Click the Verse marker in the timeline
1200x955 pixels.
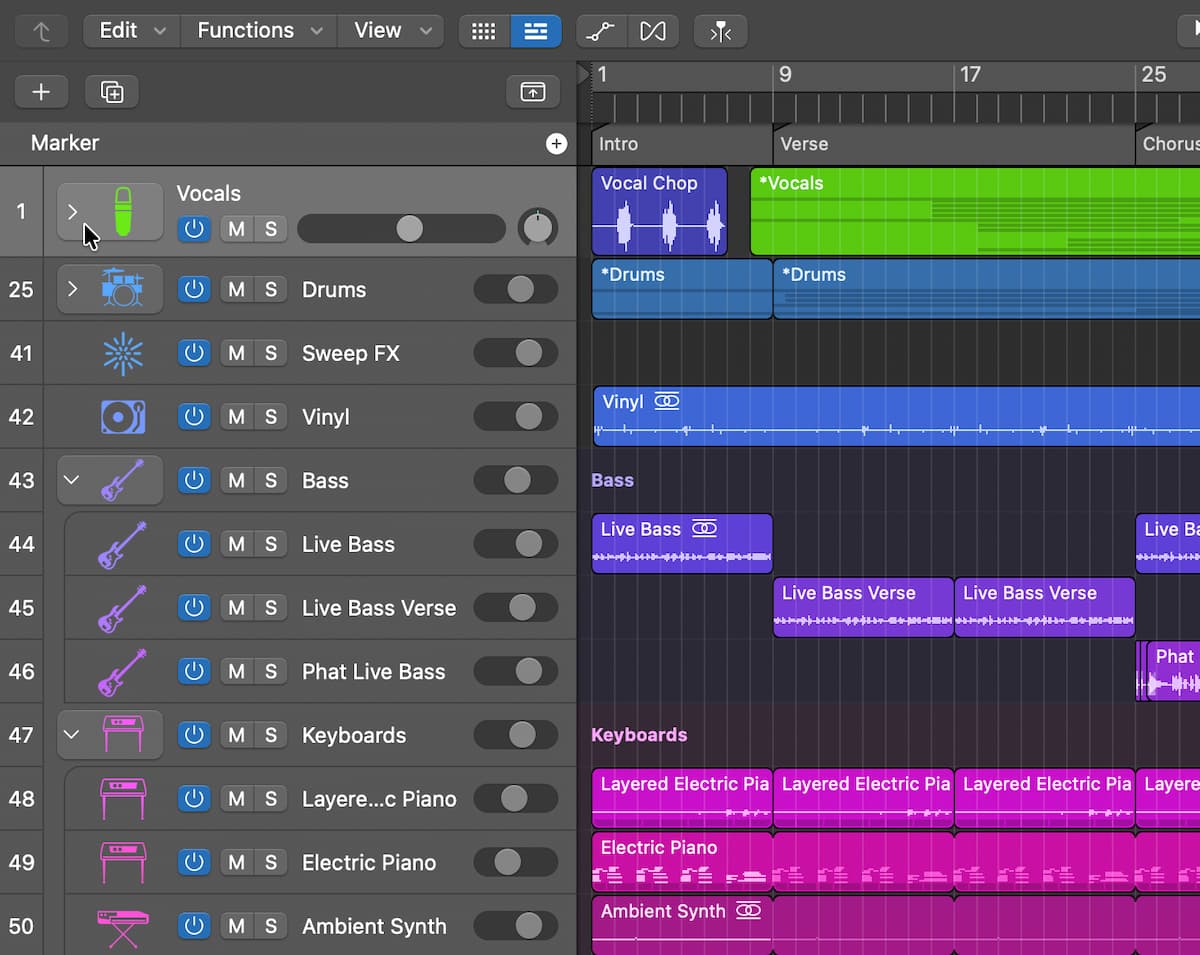click(954, 144)
